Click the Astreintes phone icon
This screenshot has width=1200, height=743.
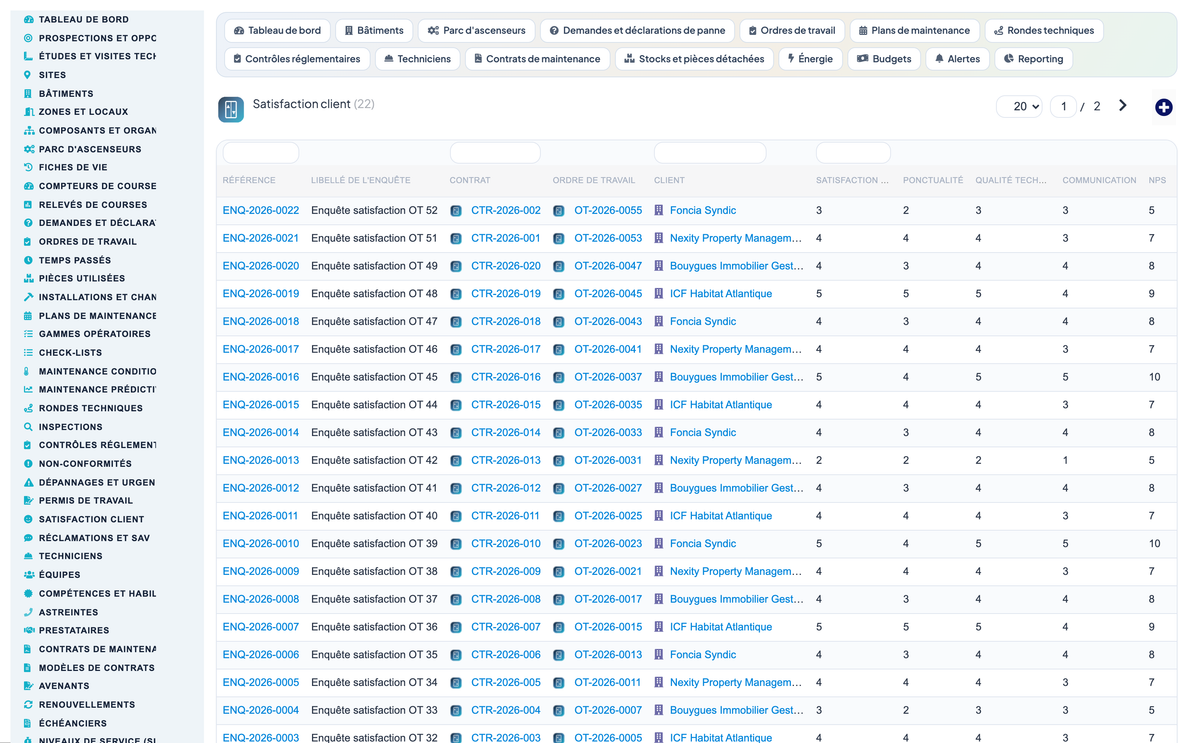[x=28, y=612]
